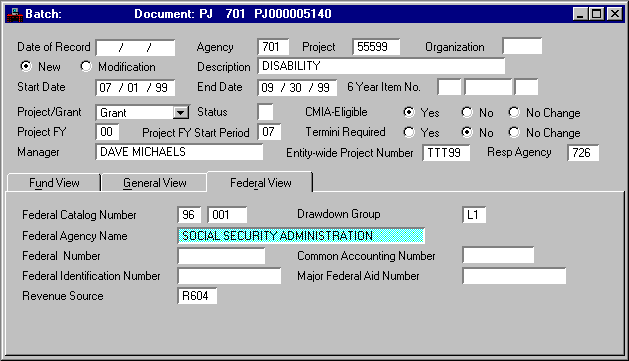Screen dimensions: 629x361
Task: Click the Project FY field showing 00
Action: 108,132
